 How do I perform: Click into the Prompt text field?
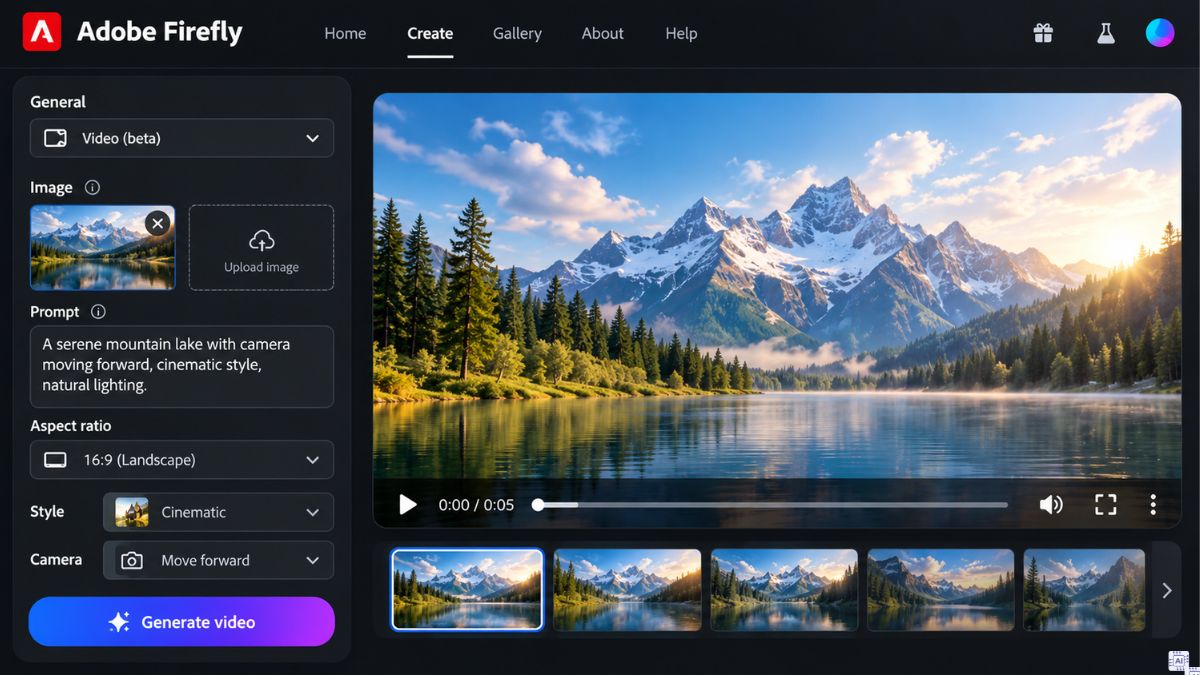coord(182,366)
